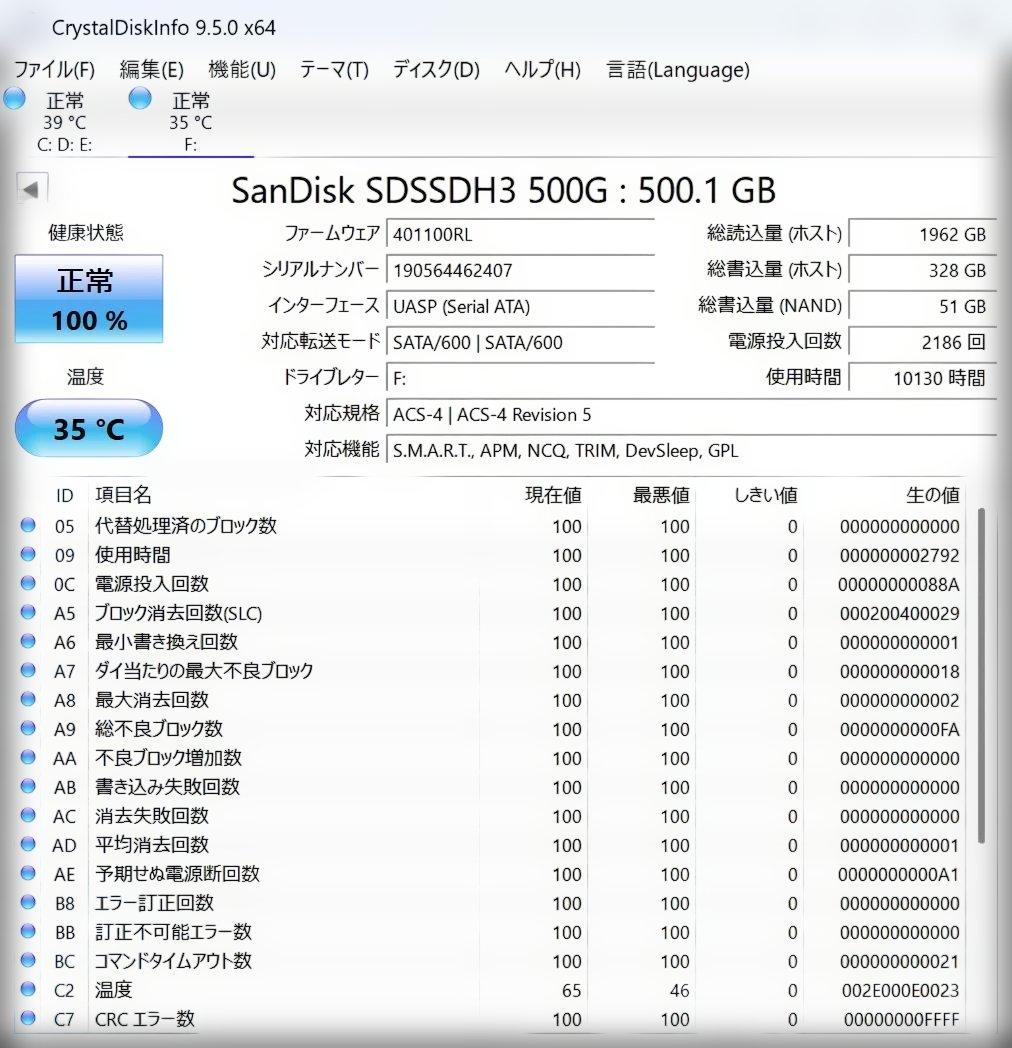Click the SMART attribute list vertical scrollbar

tap(981, 675)
